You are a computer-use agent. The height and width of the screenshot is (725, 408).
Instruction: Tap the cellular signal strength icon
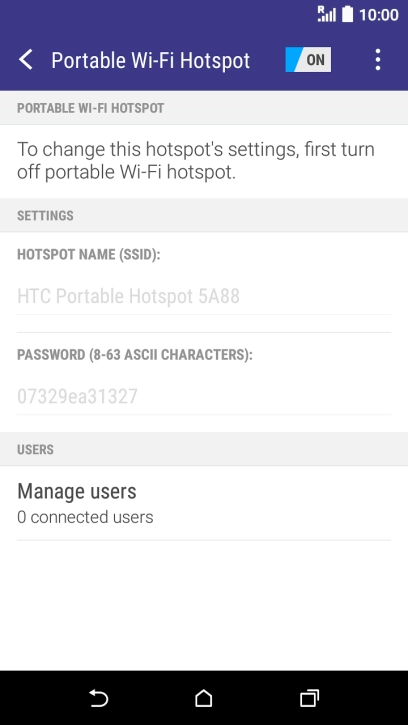327,14
